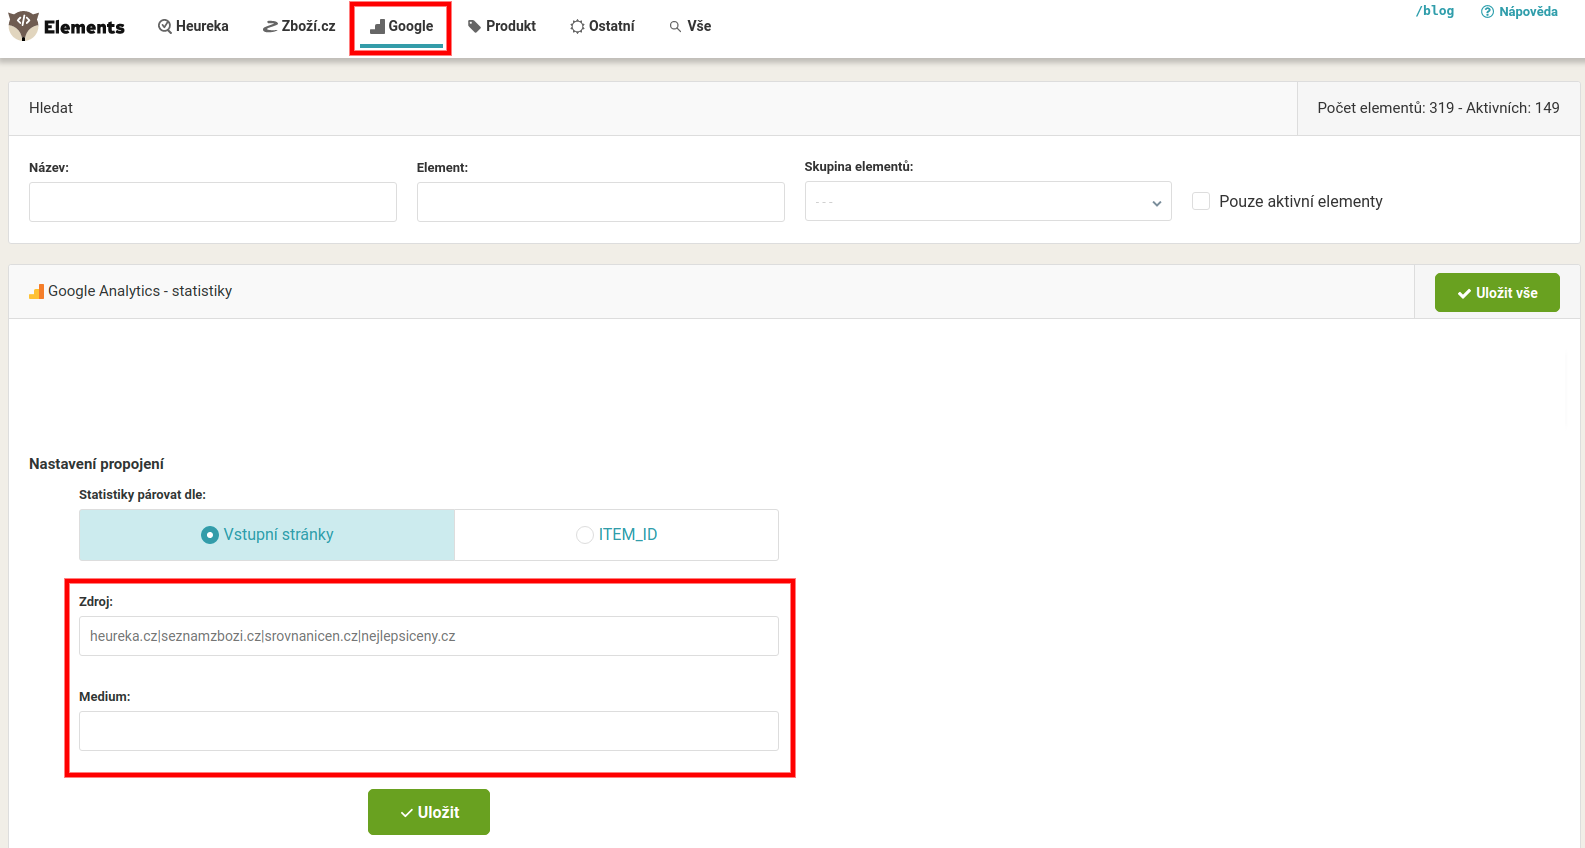
Task: Open the Produkt tab
Action: (502, 26)
